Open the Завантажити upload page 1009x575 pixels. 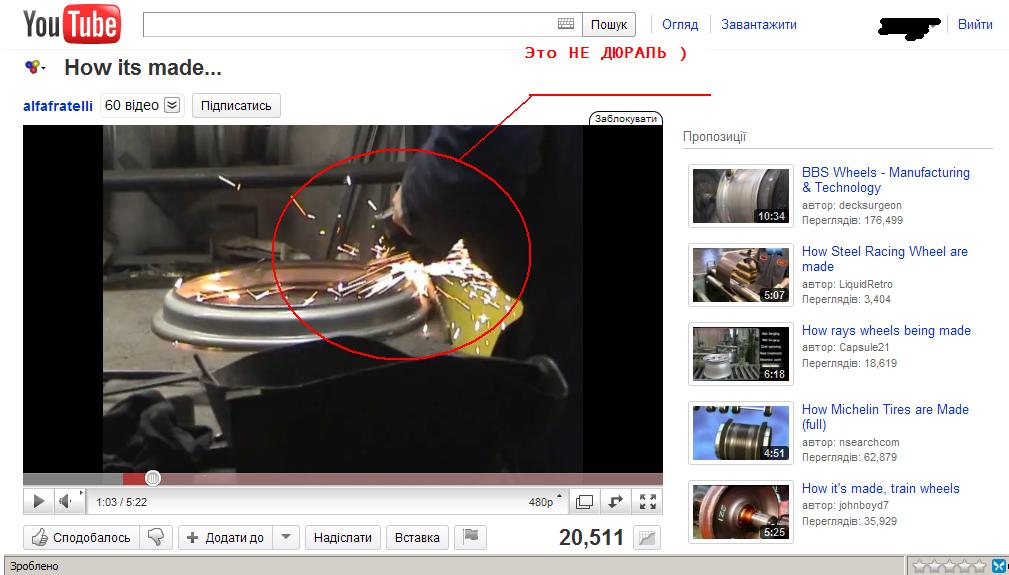(758, 24)
